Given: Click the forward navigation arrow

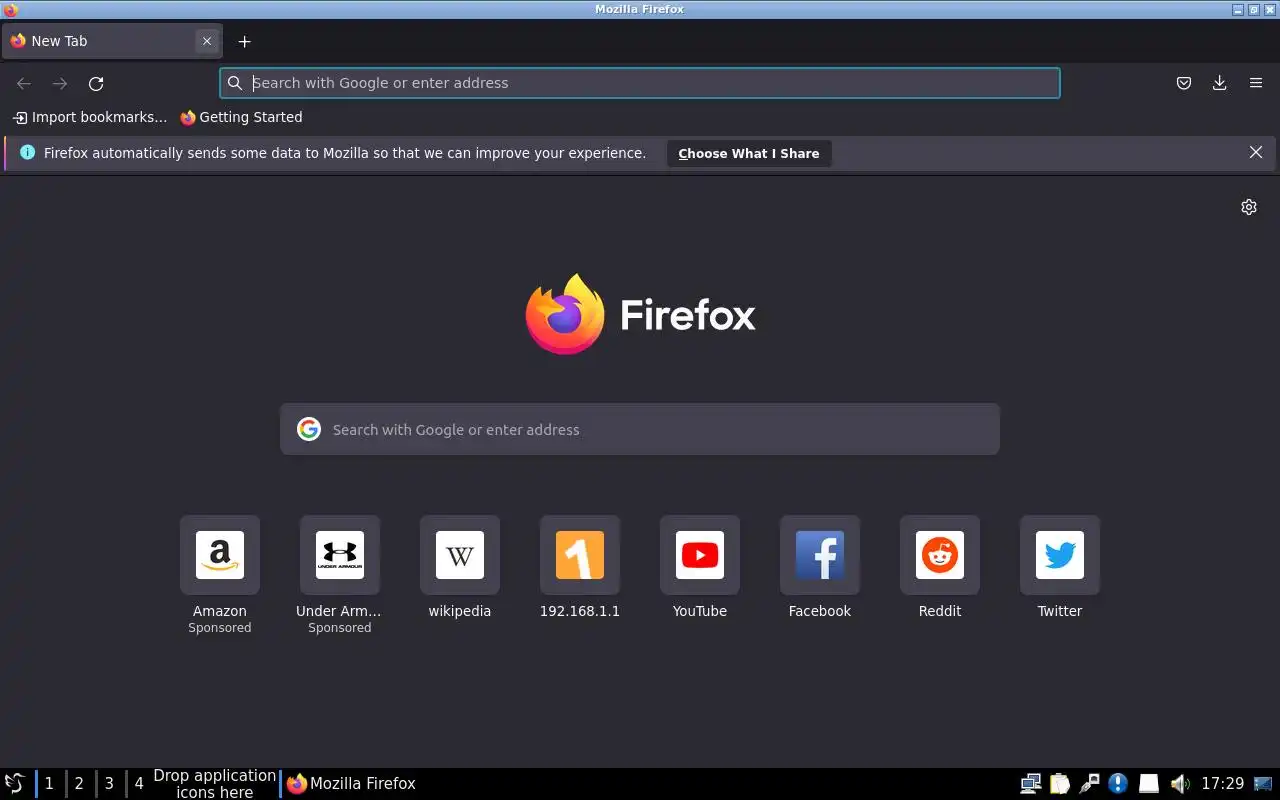Looking at the screenshot, I should tap(60, 83).
